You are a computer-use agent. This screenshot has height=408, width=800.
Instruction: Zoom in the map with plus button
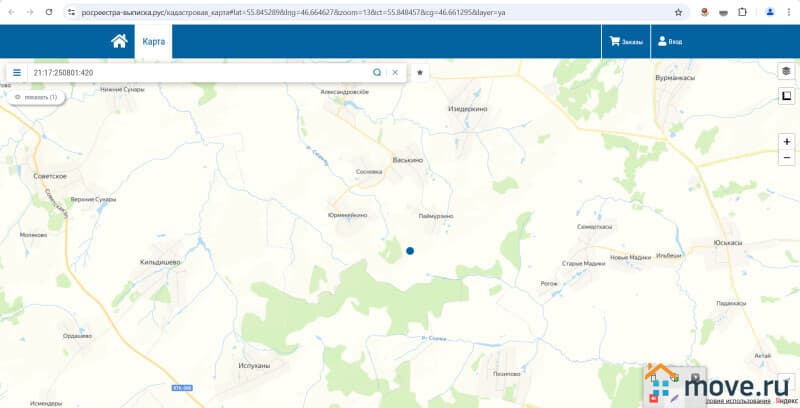tap(787, 142)
